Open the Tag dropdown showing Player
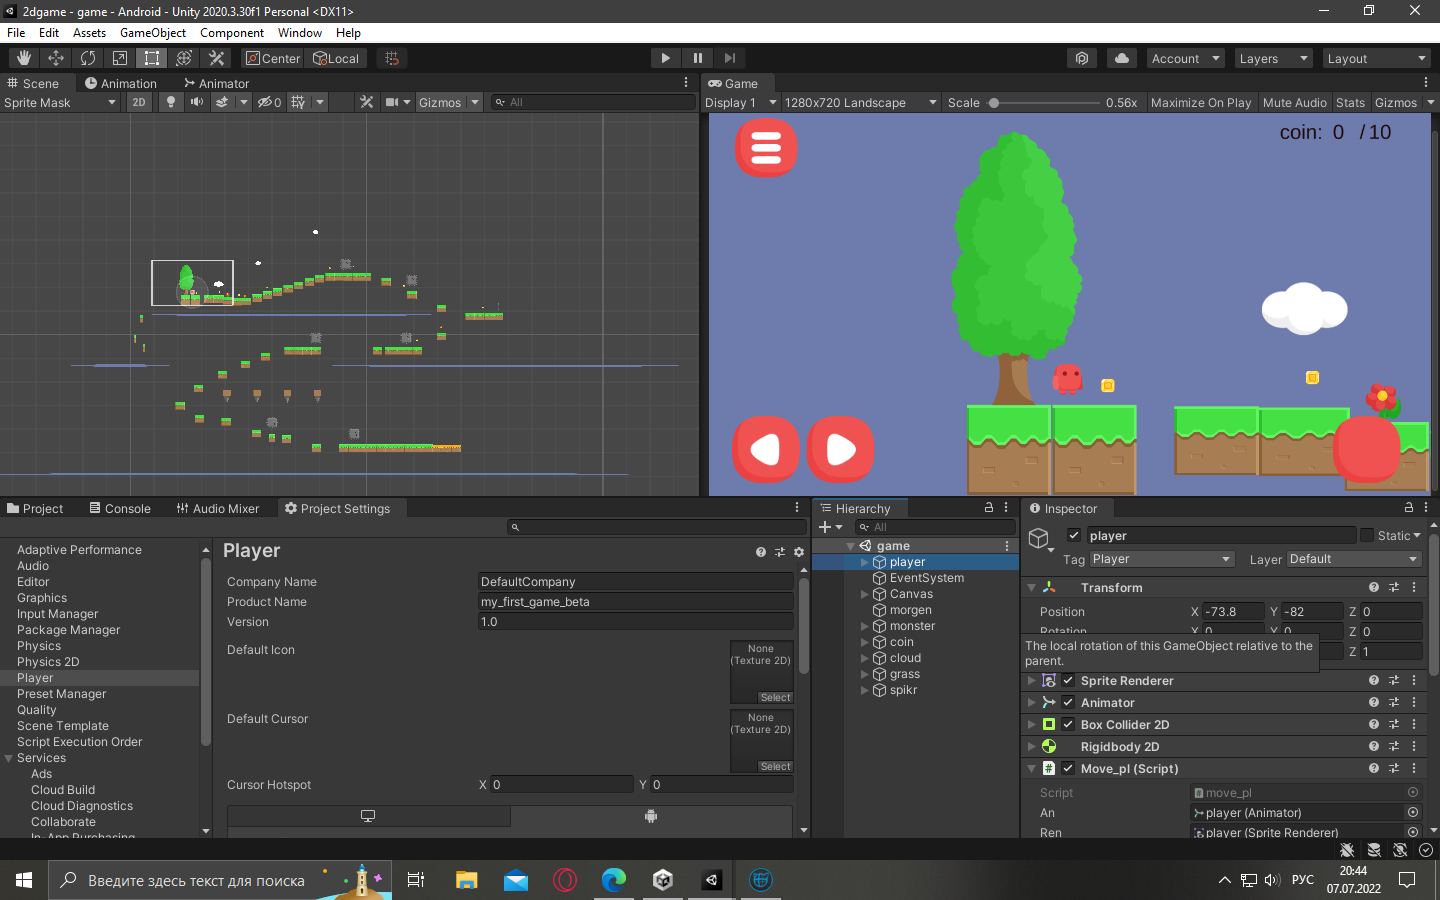The image size is (1440, 900). click(1162, 559)
